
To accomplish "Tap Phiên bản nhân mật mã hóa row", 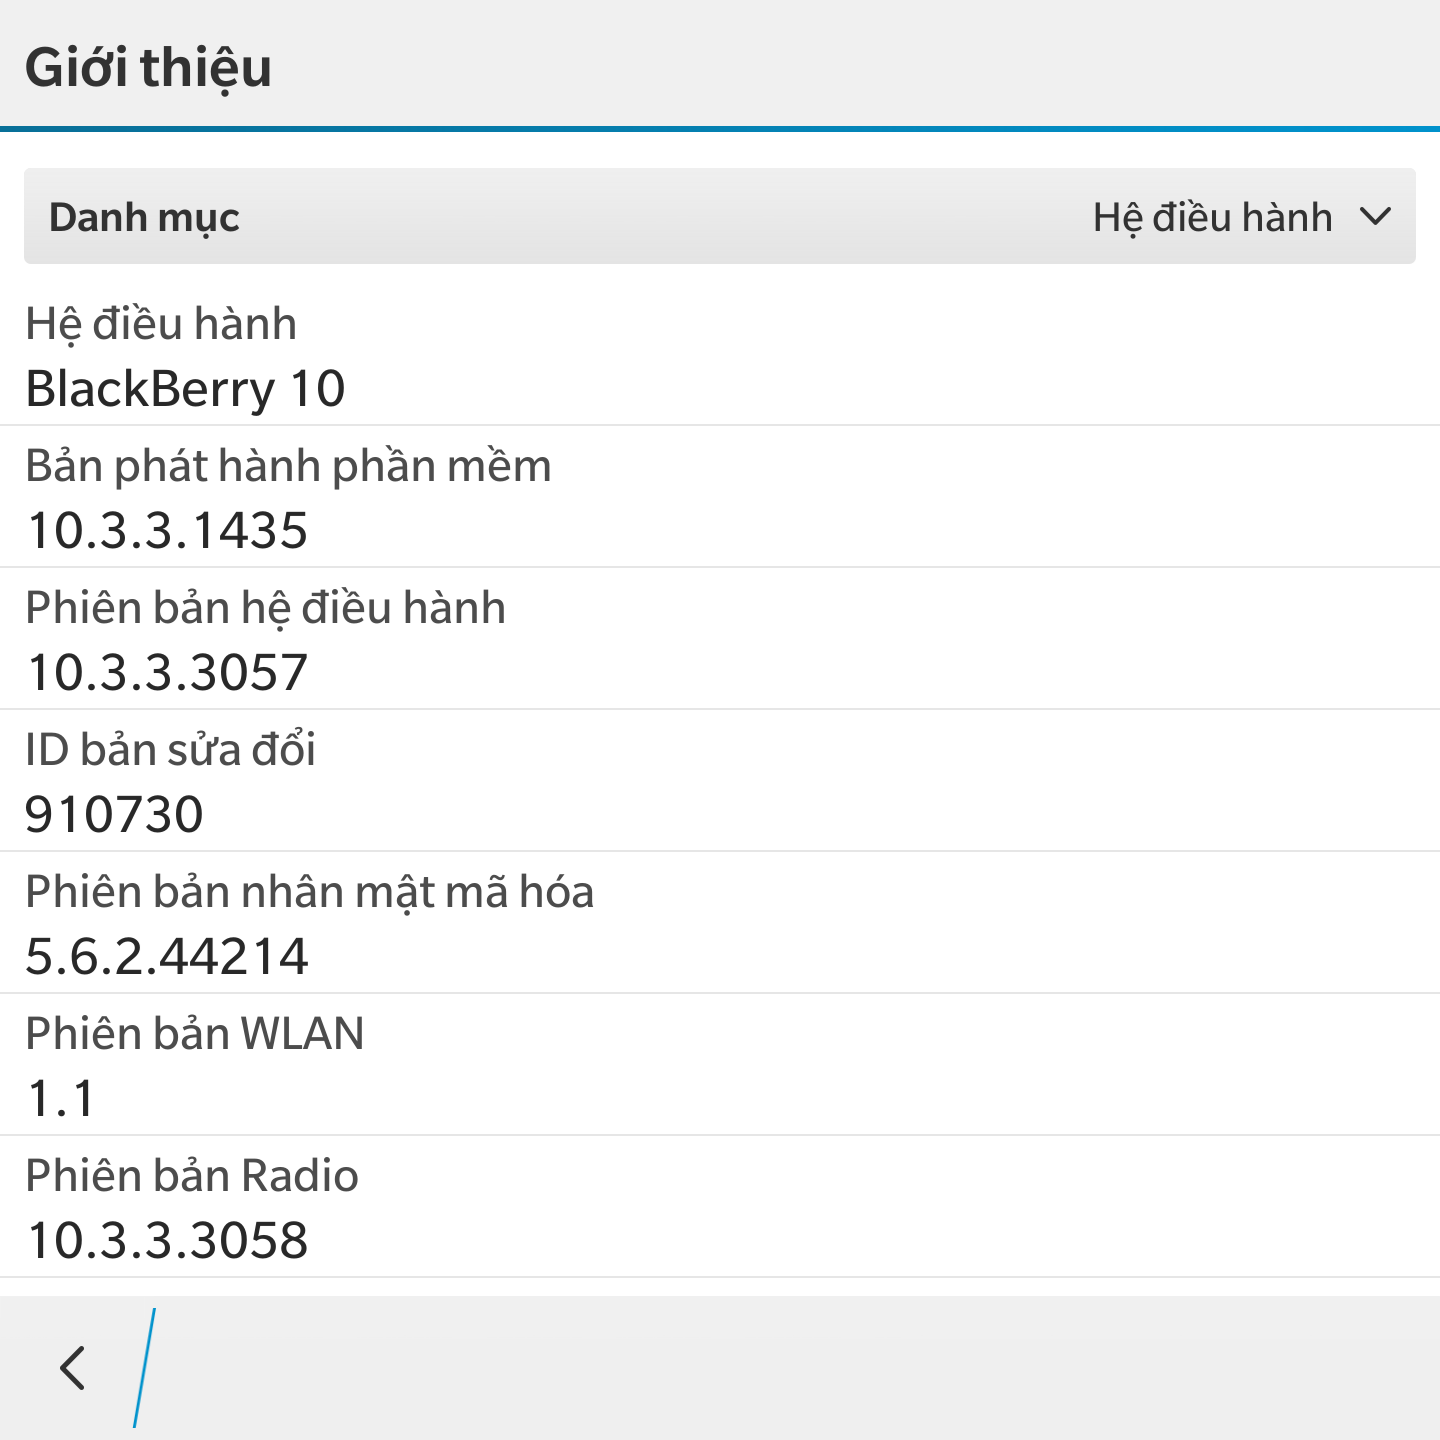I will click(720, 923).
